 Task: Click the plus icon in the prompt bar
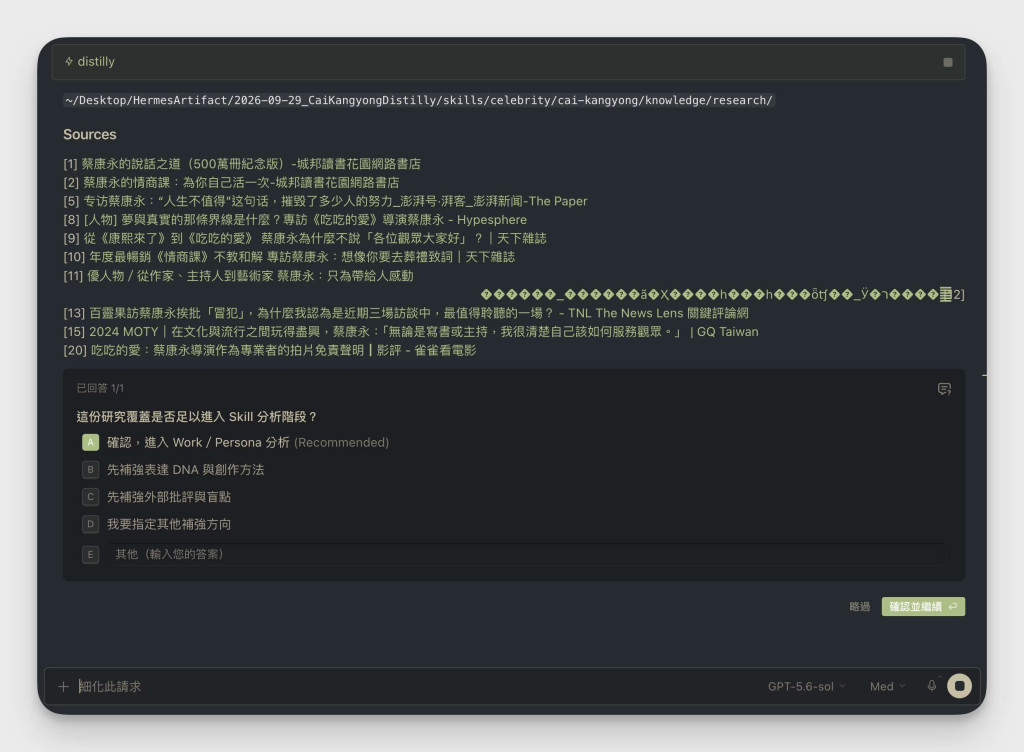coord(63,686)
